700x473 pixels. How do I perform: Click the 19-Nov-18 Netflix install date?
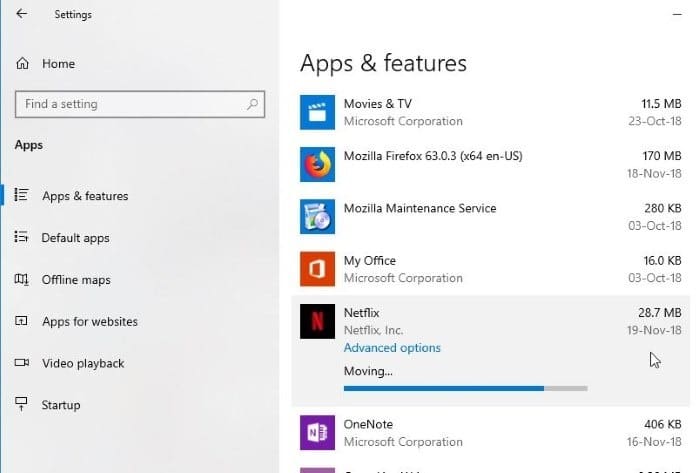[x=654, y=330]
